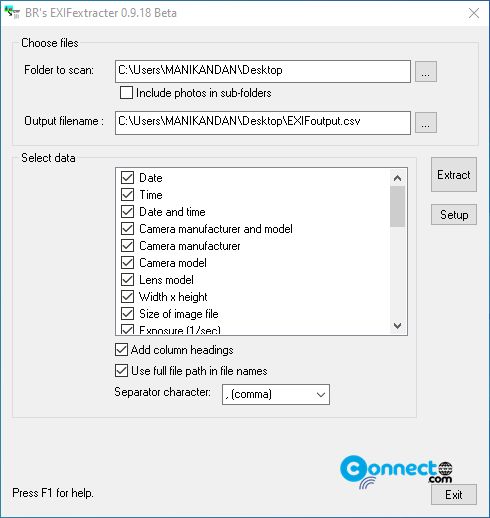The height and width of the screenshot is (518, 490).
Task: Browse for the folder to scan
Action: point(426,71)
